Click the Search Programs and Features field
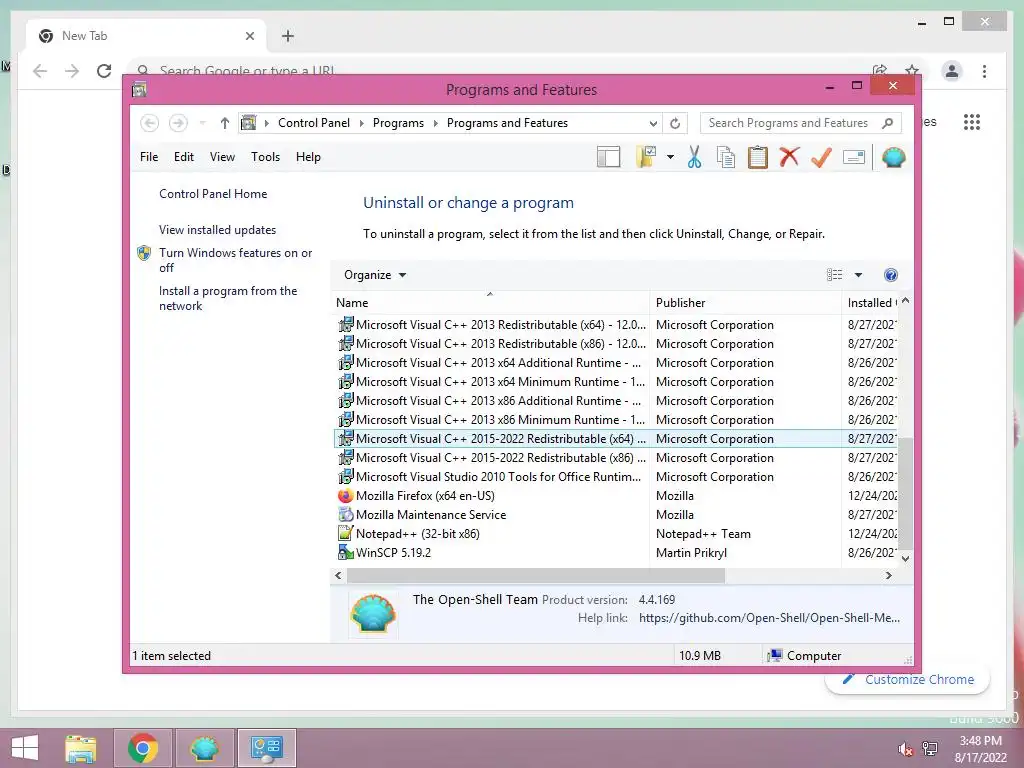The height and width of the screenshot is (768, 1024). (801, 123)
